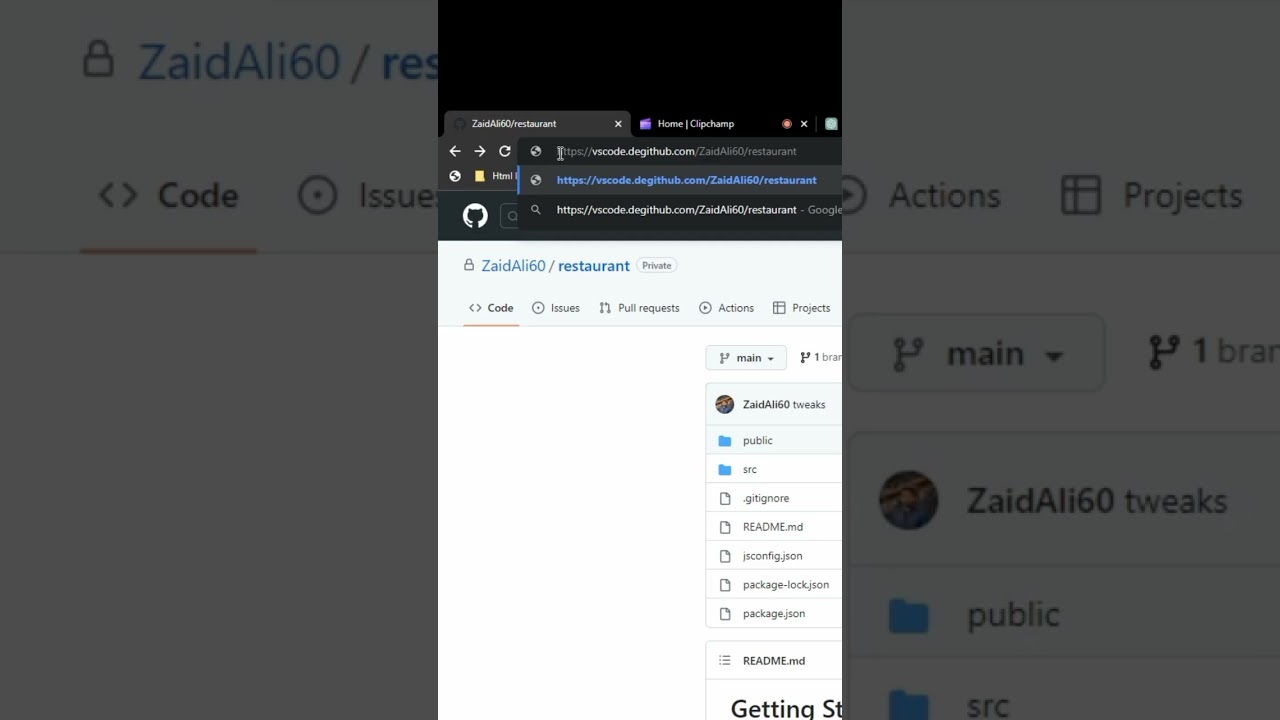Click the recording indicator on Clipchamp tab
Viewport: 1280px width, 720px height.
(x=787, y=124)
